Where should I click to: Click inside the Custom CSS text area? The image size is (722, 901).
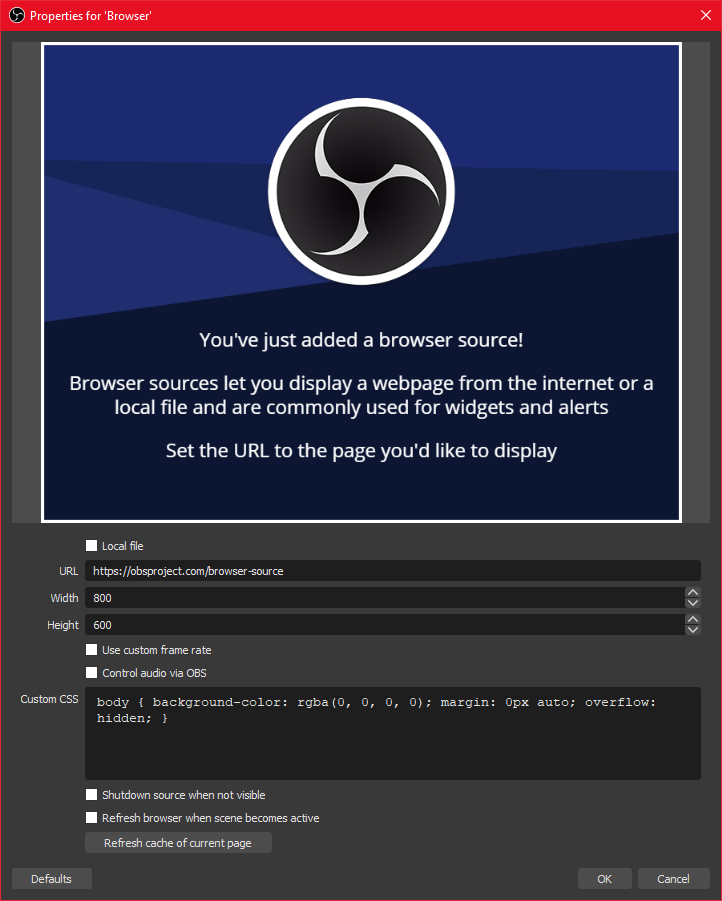coord(393,733)
